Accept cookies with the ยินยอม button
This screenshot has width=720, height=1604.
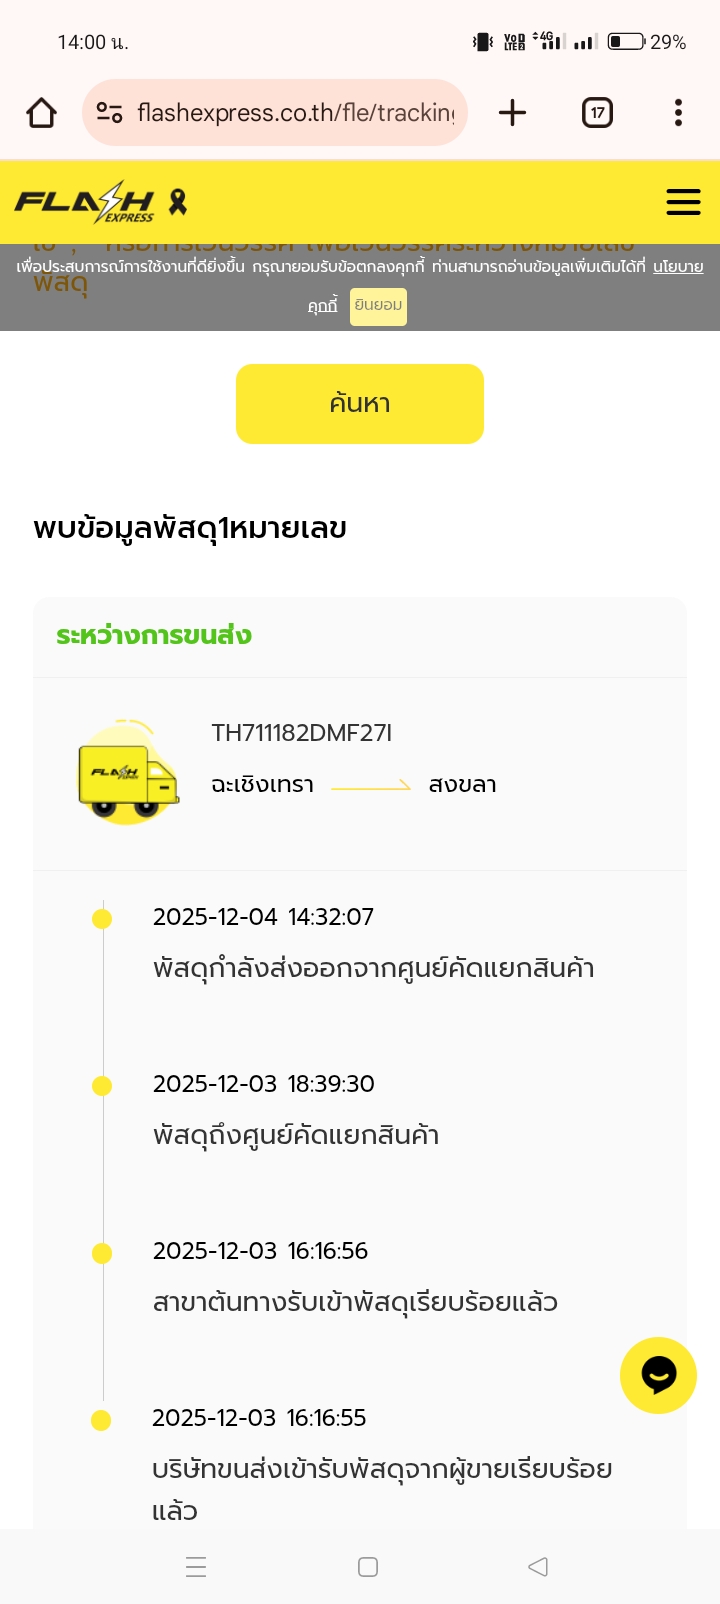tap(378, 306)
